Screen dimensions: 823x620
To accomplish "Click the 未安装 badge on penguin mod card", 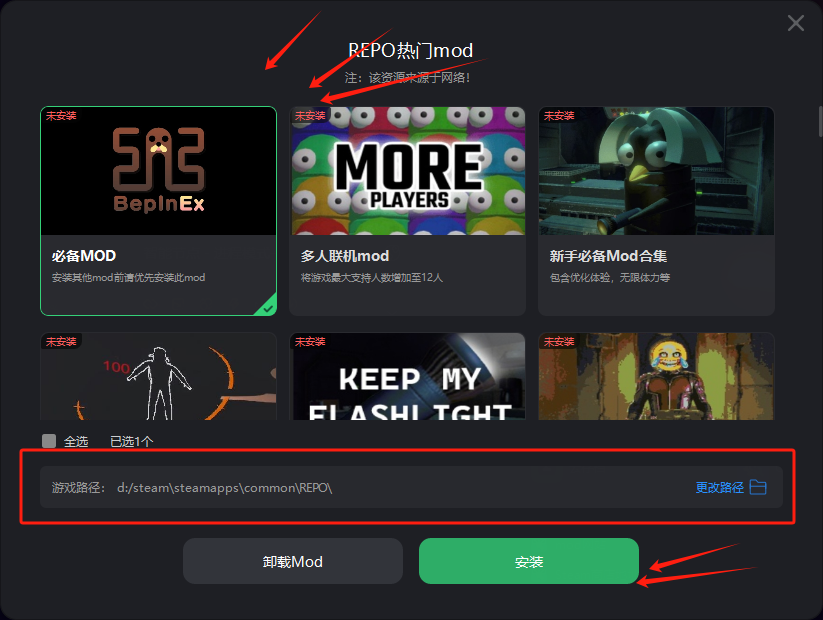I will tap(559, 115).
